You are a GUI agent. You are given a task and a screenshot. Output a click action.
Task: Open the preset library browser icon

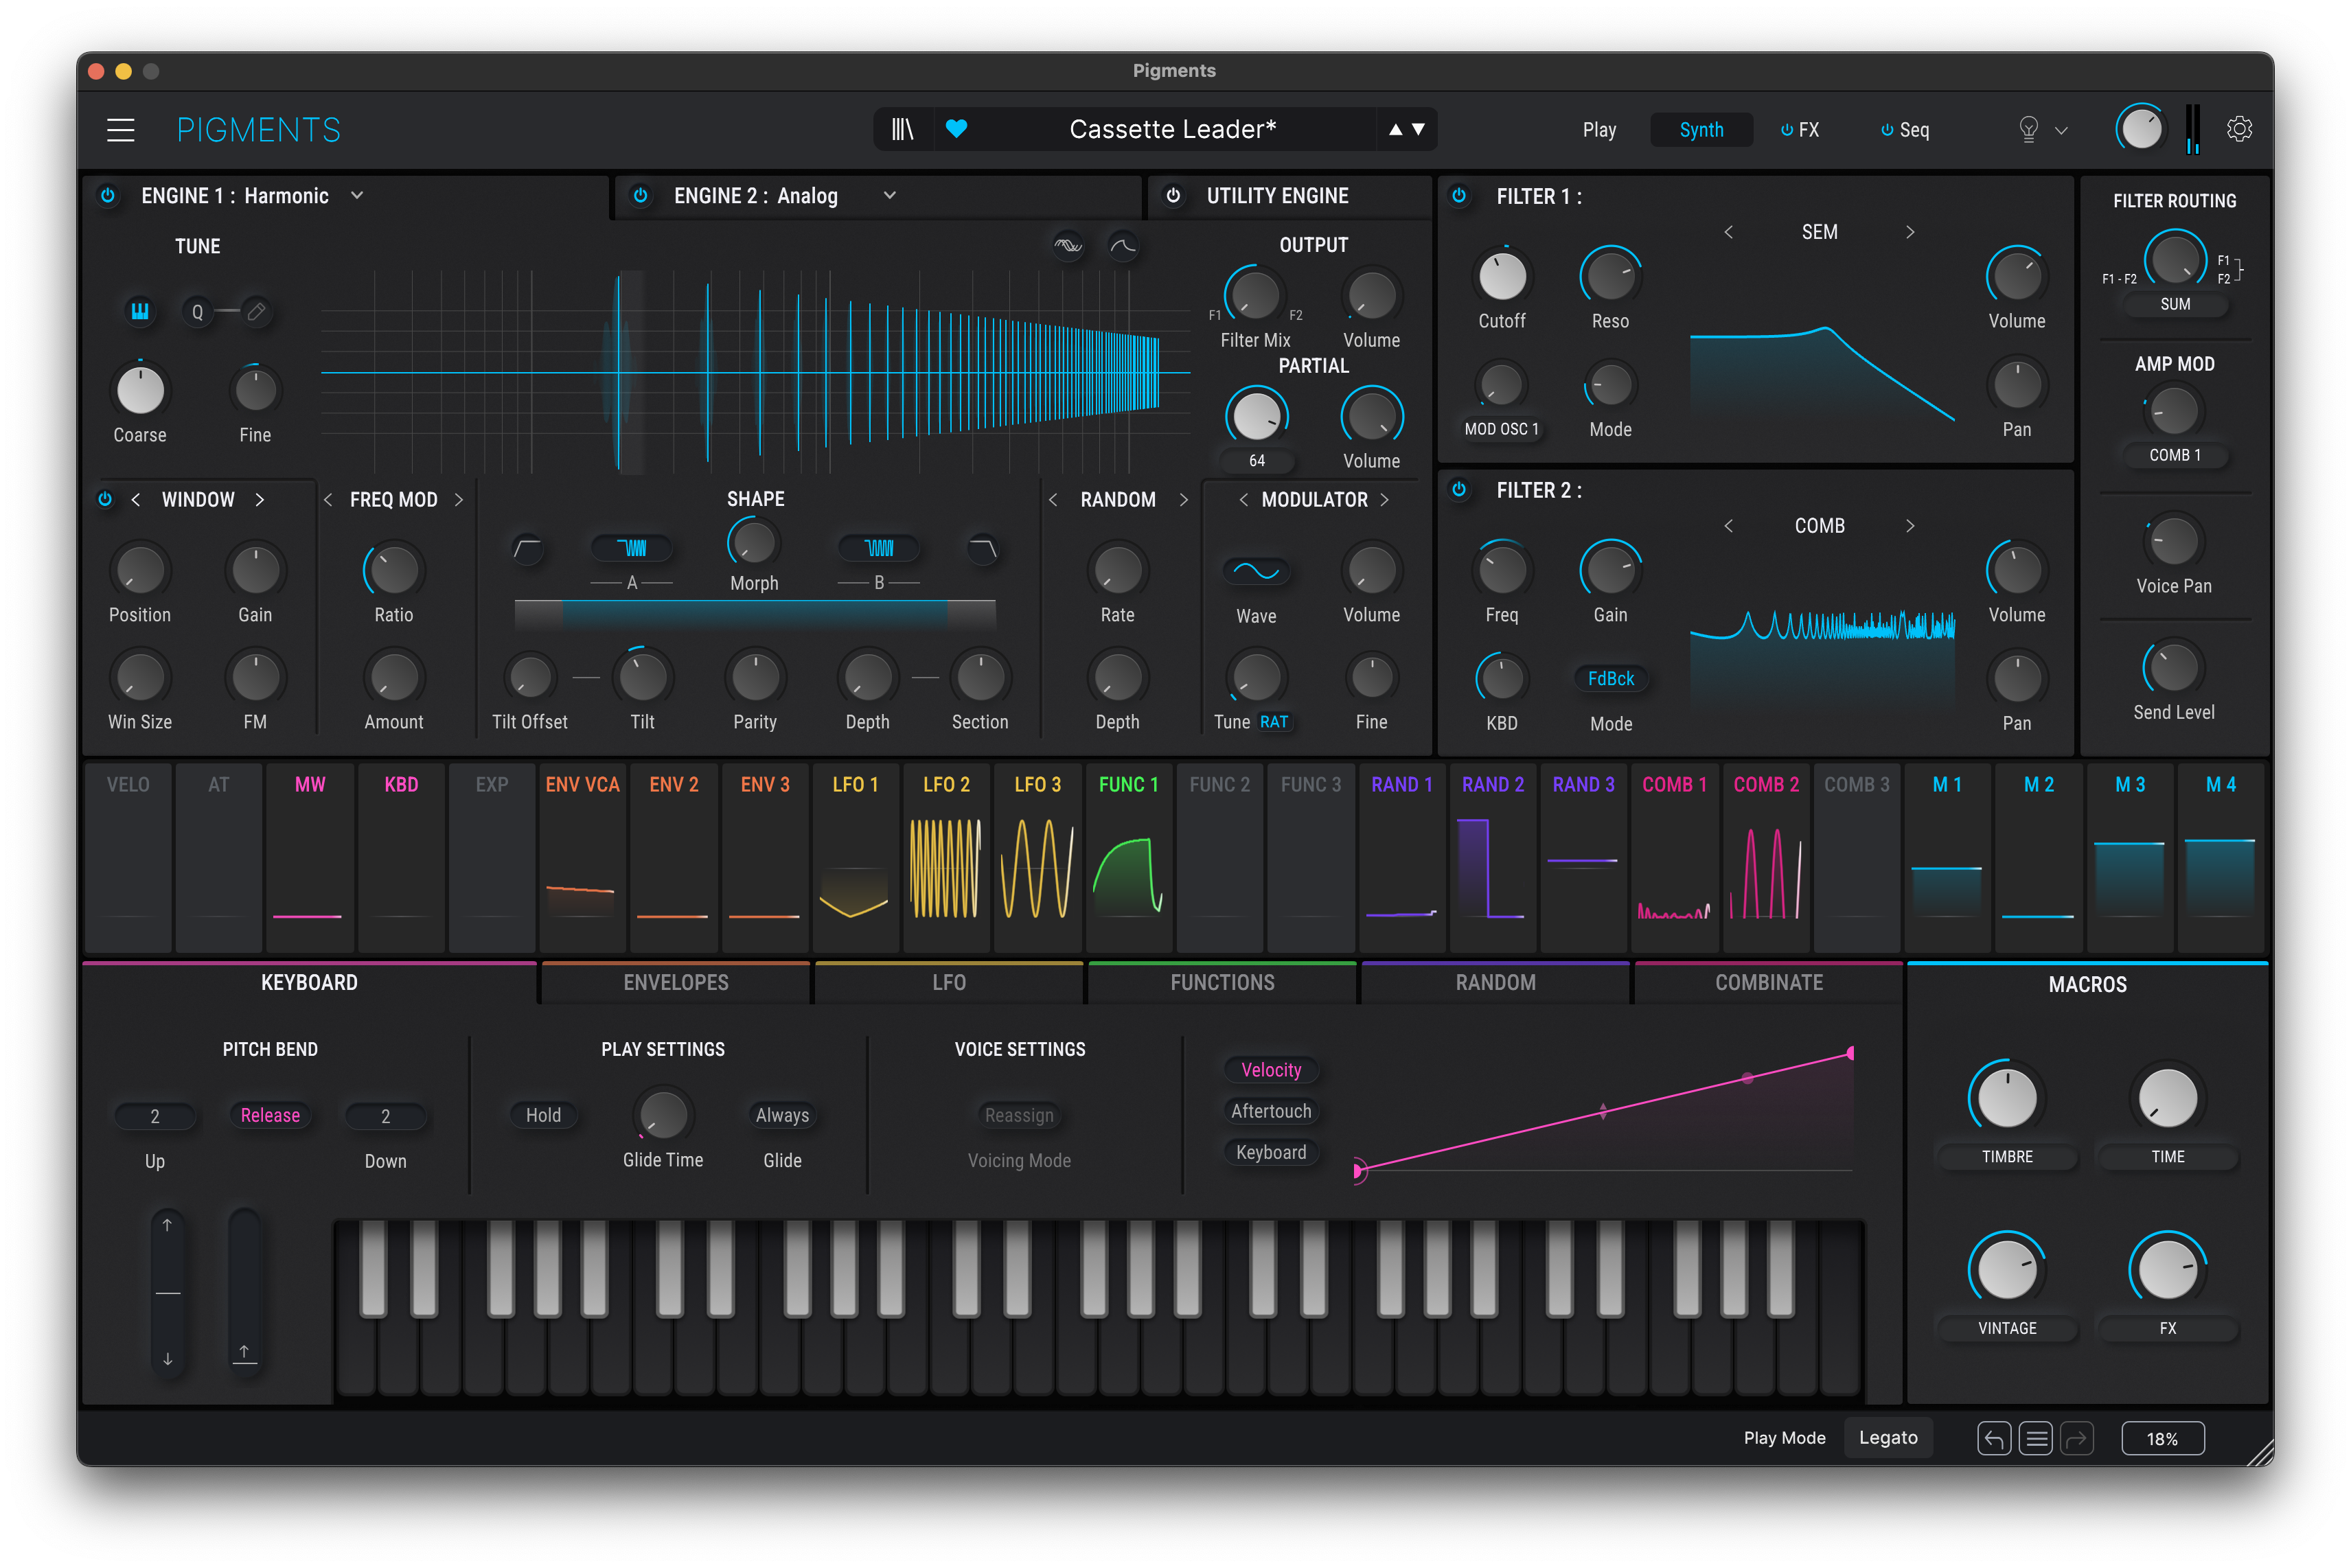[x=902, y=129]
